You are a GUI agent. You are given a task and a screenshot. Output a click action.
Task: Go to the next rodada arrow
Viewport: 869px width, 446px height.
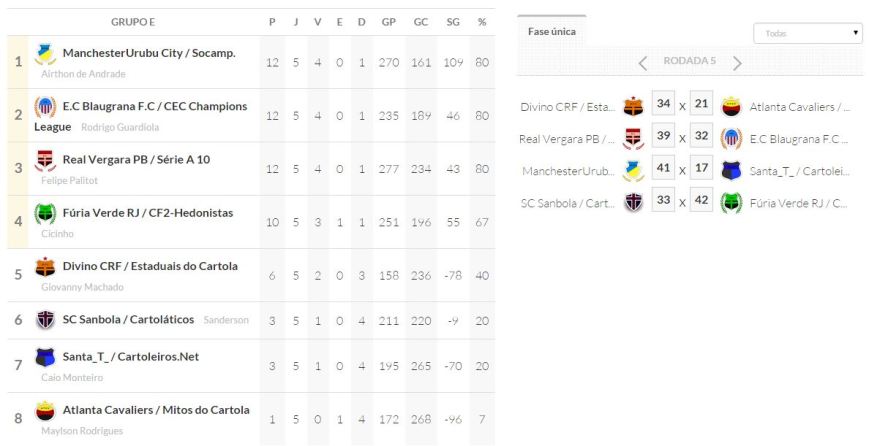pyautogui.click(x=737, y=62)
